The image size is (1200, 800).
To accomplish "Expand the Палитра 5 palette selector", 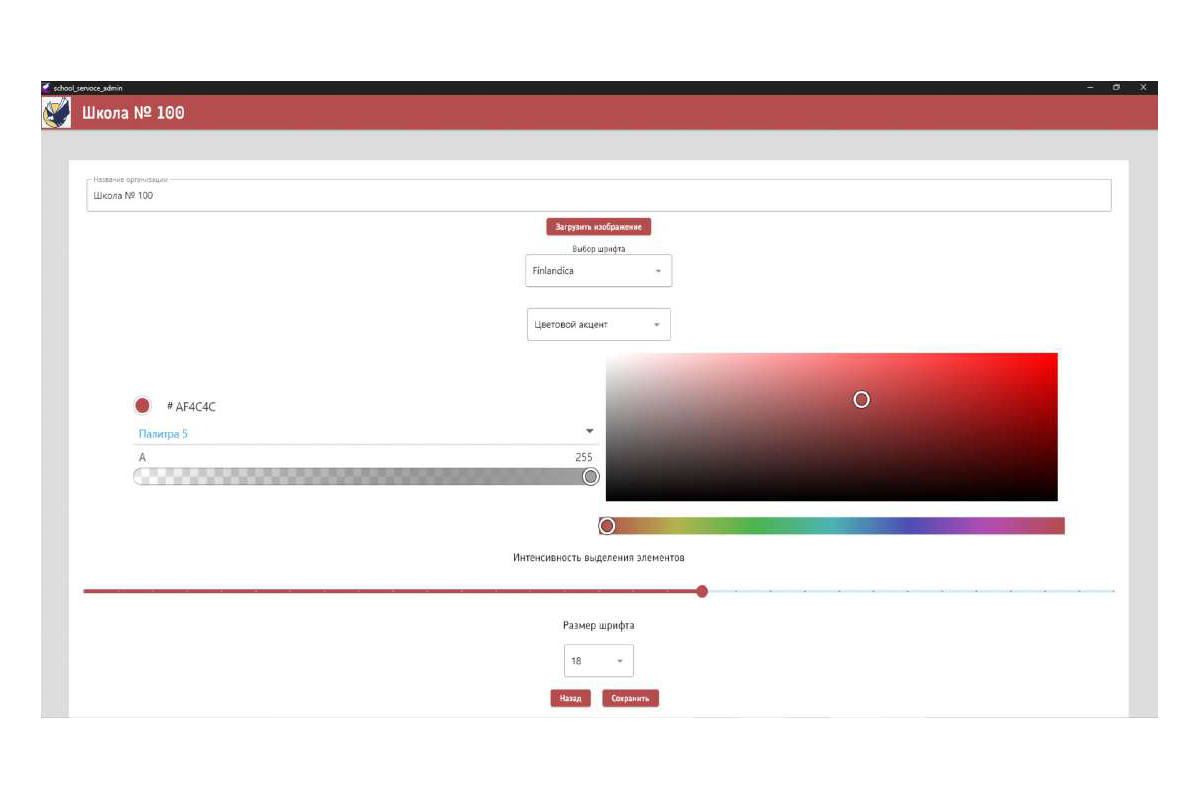I will pyautogui.click(x=589, y=432).
